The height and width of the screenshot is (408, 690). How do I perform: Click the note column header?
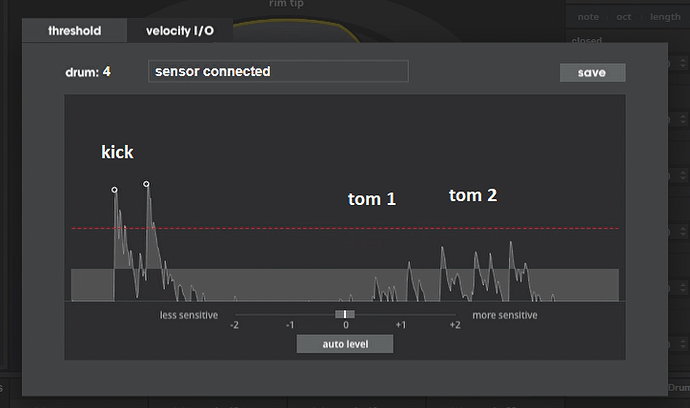pos(588,17)
